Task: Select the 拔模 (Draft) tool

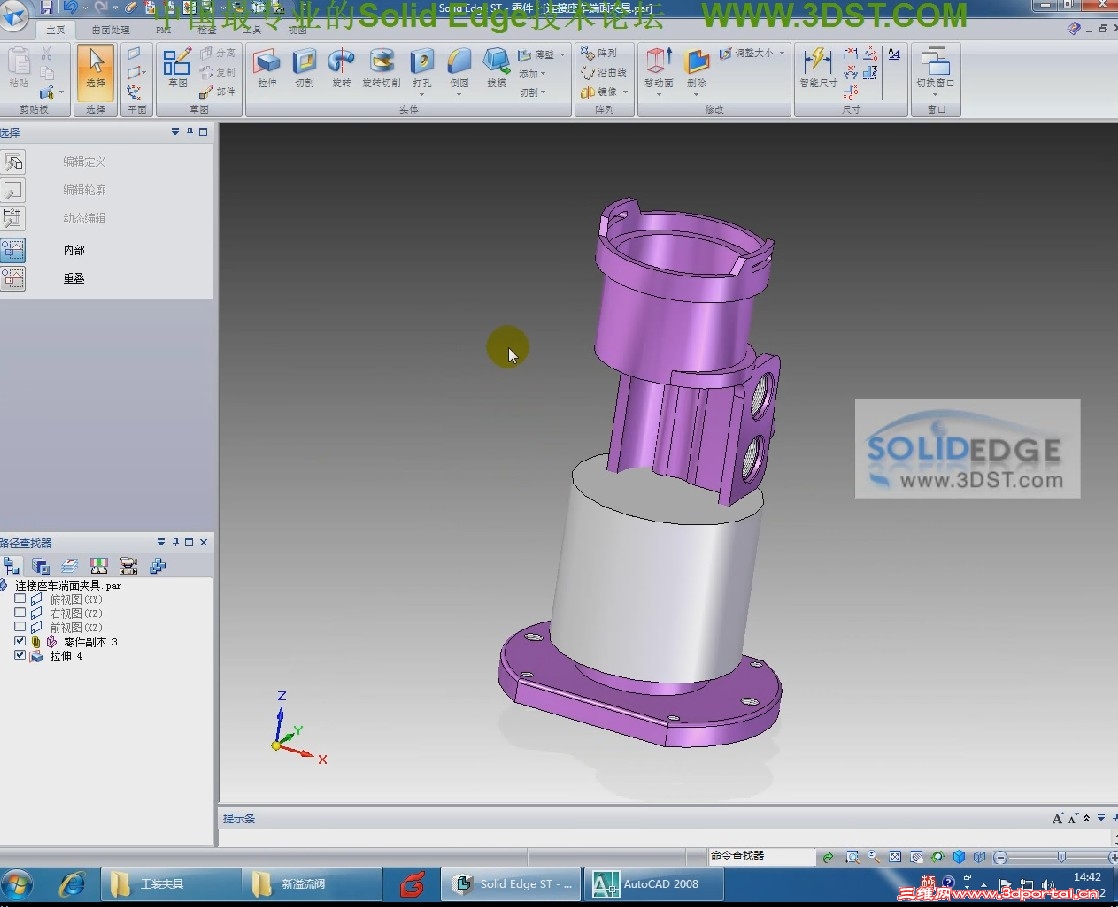Action: (x=496, y=68)
